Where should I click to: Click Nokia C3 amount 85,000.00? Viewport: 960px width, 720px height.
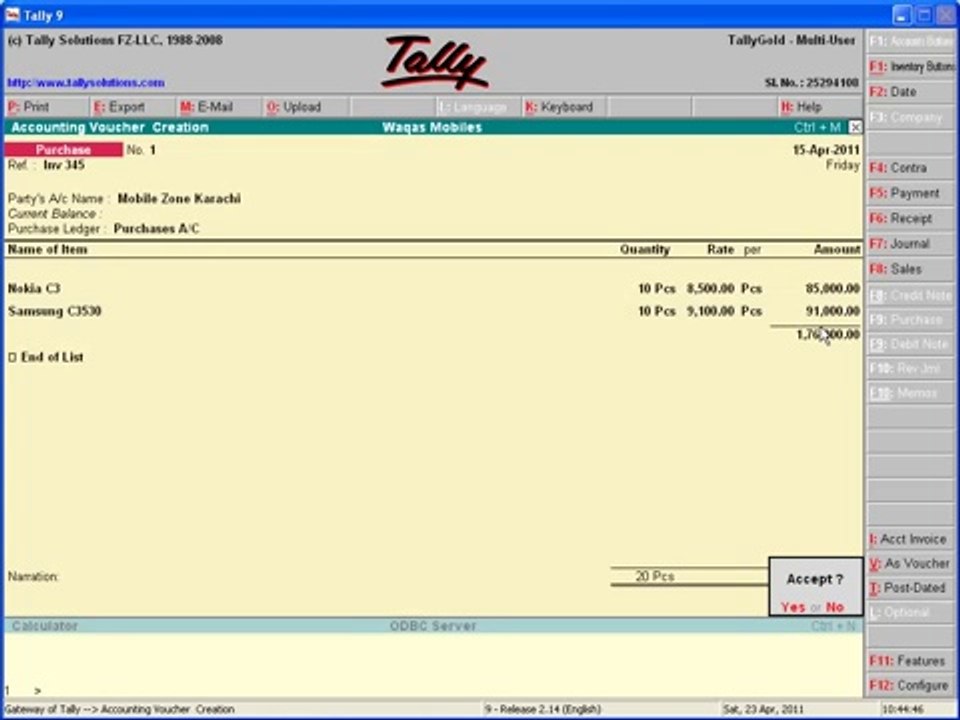[833, 288]
